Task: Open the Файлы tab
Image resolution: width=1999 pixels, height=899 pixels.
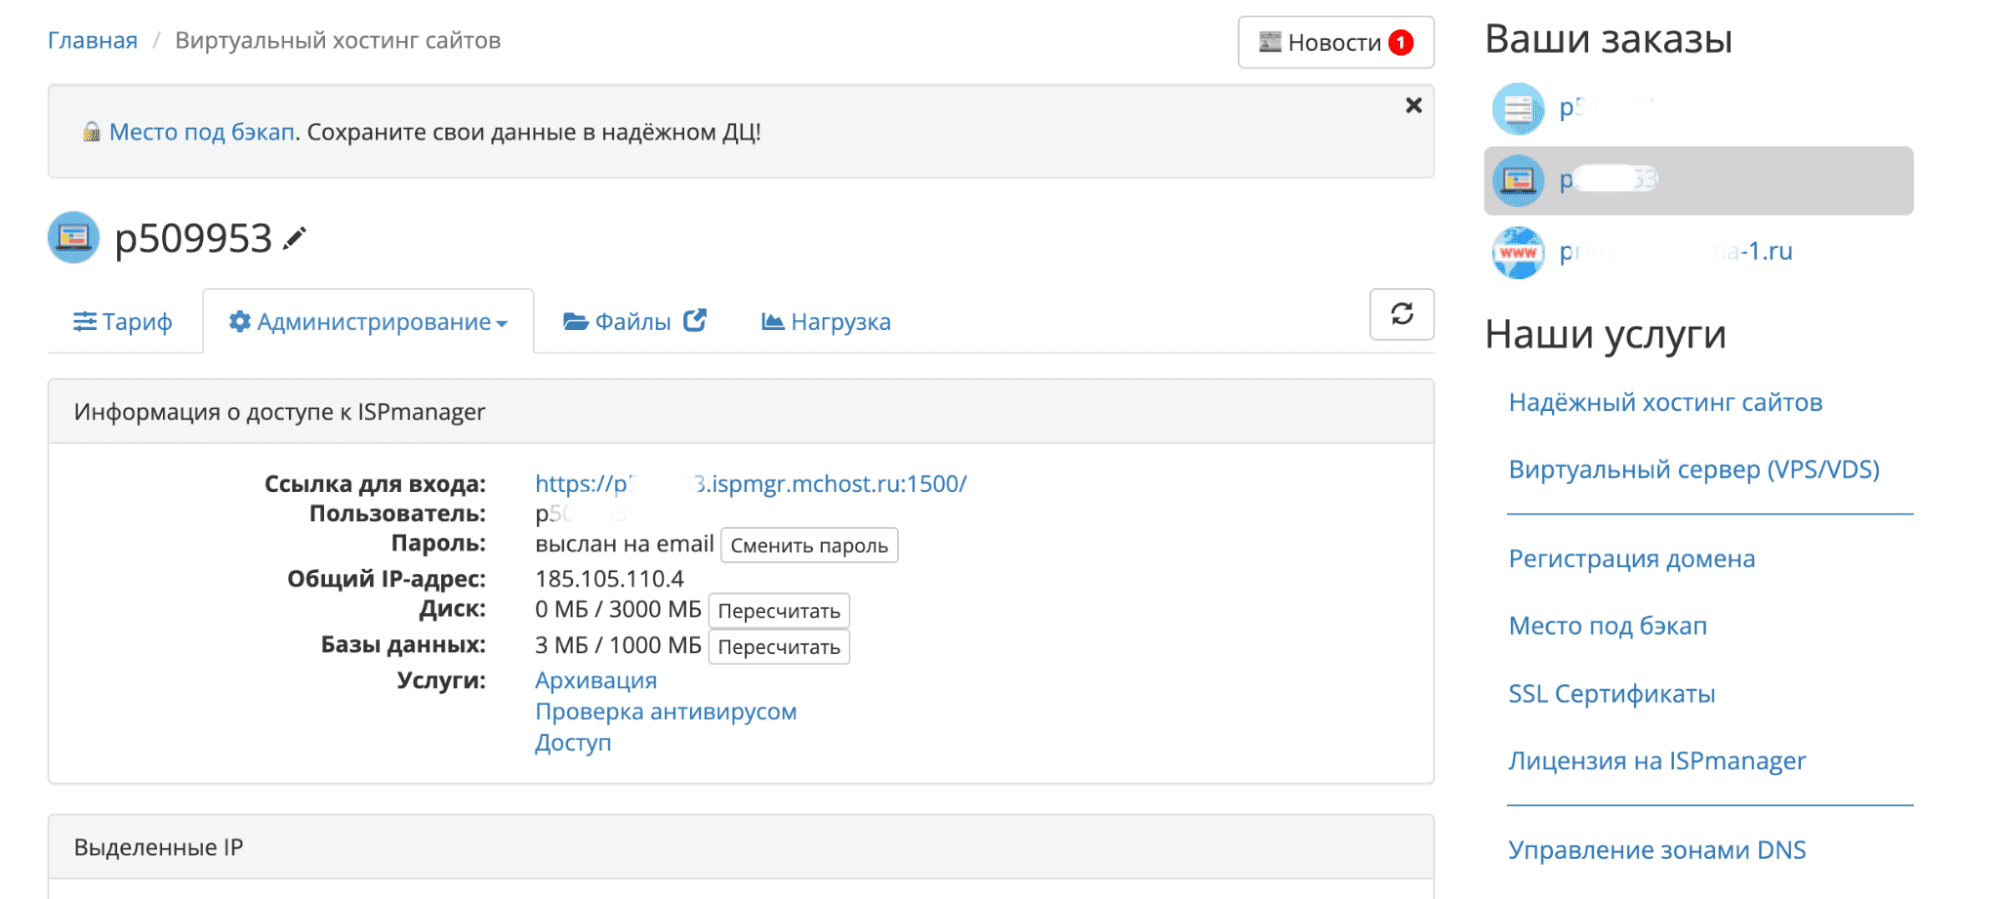Action: (635, 321)
